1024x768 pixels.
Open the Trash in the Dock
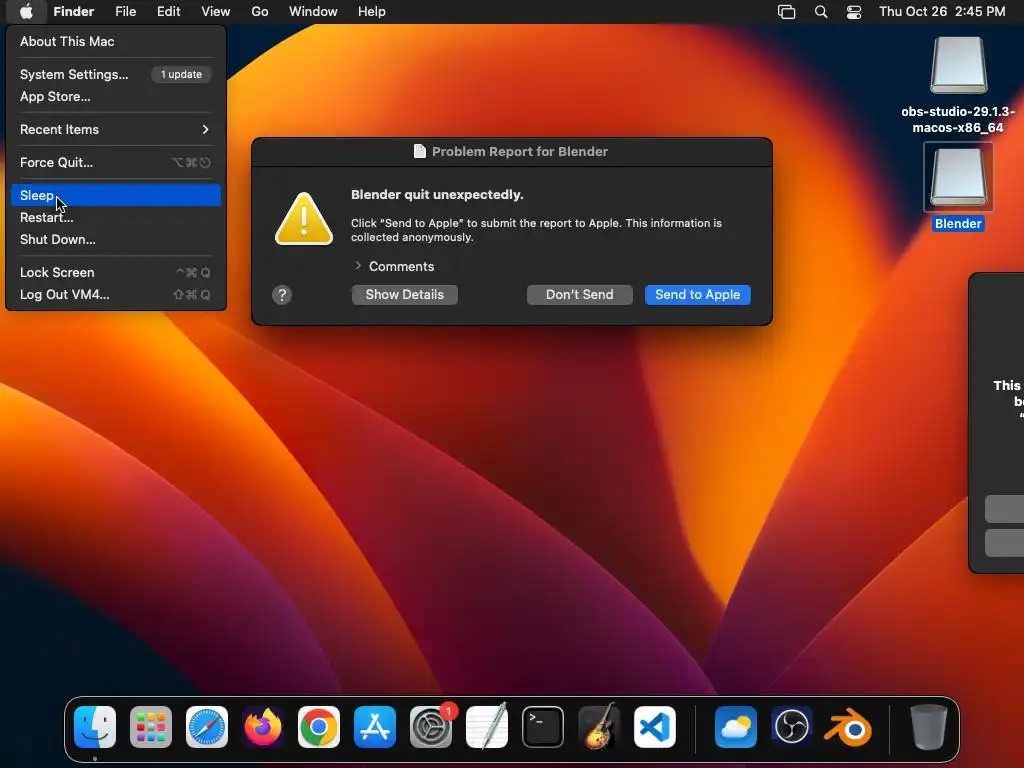tap(929, 727)
